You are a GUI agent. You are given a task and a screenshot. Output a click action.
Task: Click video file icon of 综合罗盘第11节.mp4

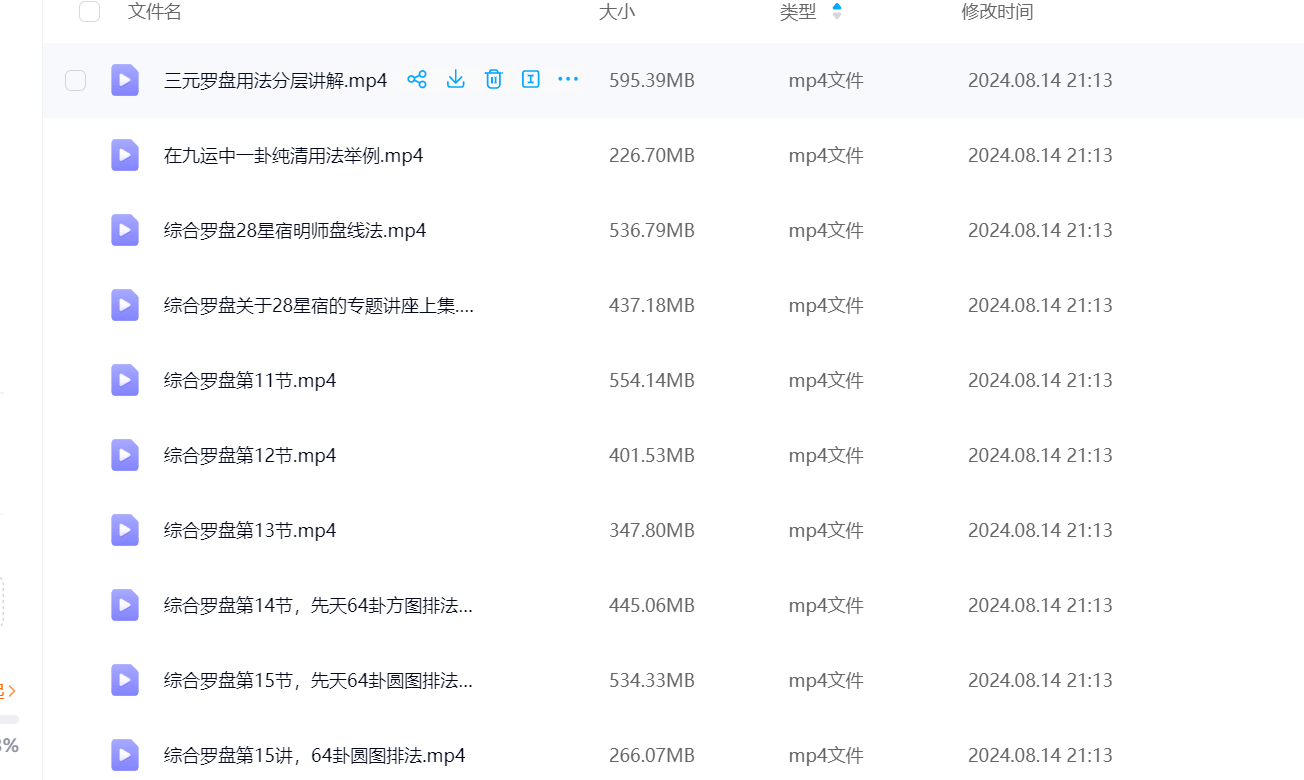[125, 380]
